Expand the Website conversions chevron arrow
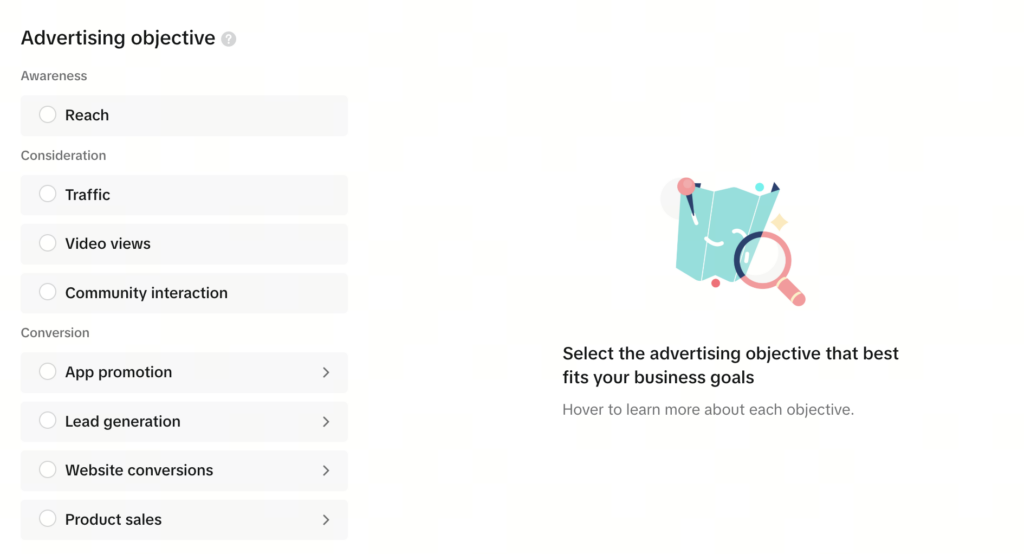This screenshot has height=554, width=1024. 326,471
